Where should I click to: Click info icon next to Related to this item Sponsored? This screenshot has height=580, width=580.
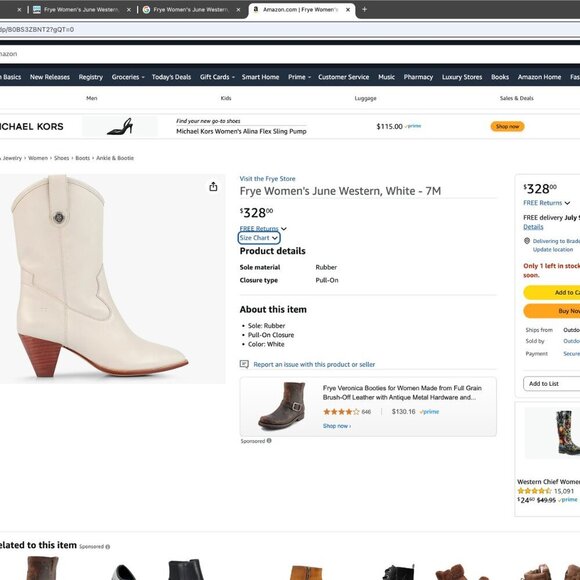(x=108, y=547)
